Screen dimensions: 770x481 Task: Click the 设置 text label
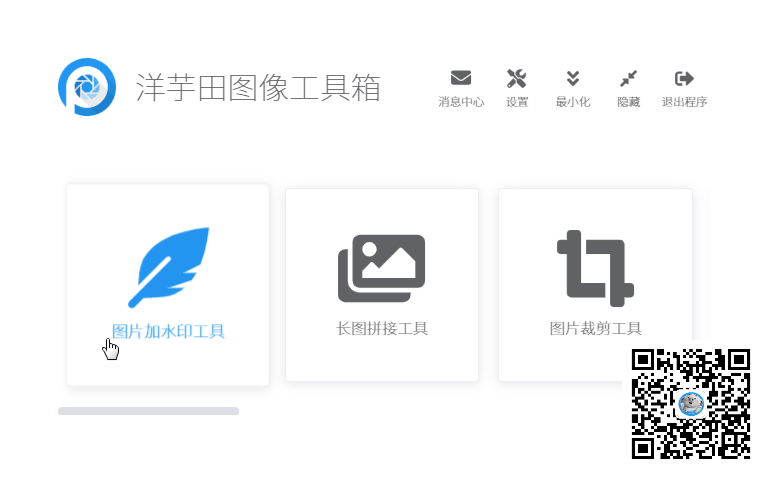coord(517,102)
